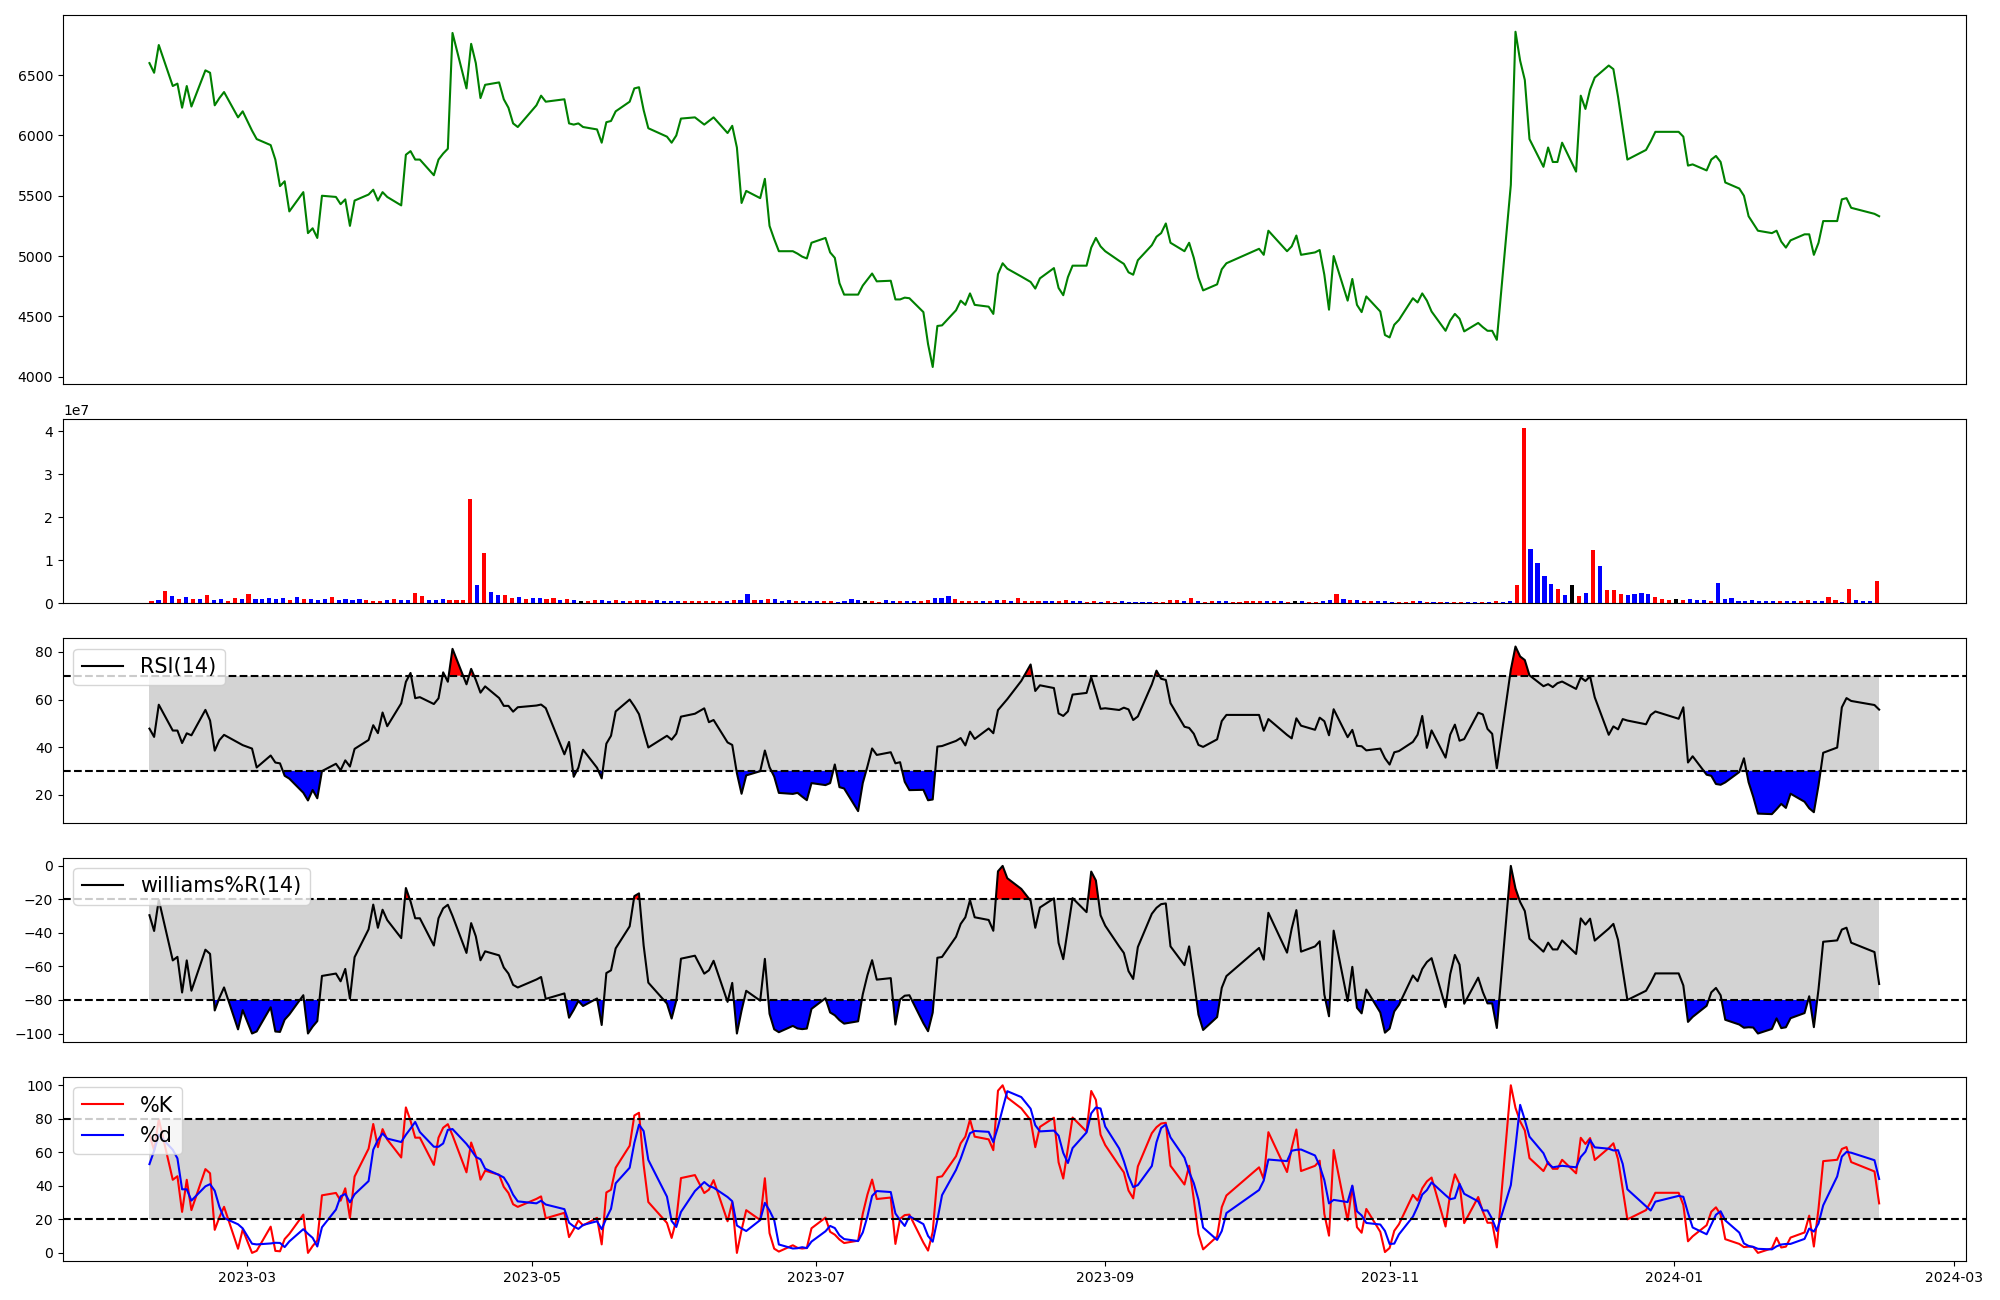This screenshot has height=1300, width=2000.
Task: Click the tallest red volume bar
Action: [1524, 515]
